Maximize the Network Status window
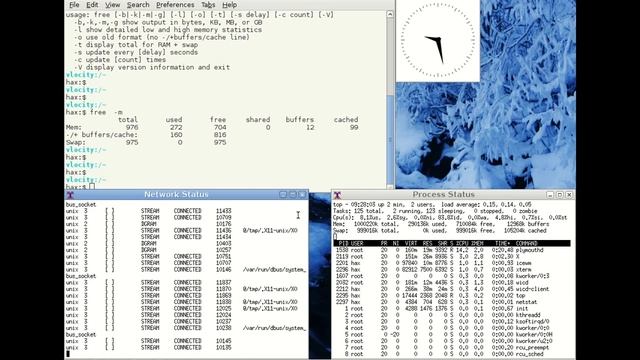The width and height of the screenshot is (640, 360). pos(293,195)
